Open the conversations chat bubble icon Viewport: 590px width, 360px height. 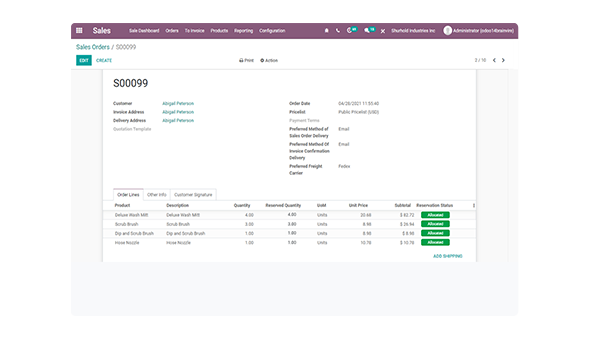[367, 30]
